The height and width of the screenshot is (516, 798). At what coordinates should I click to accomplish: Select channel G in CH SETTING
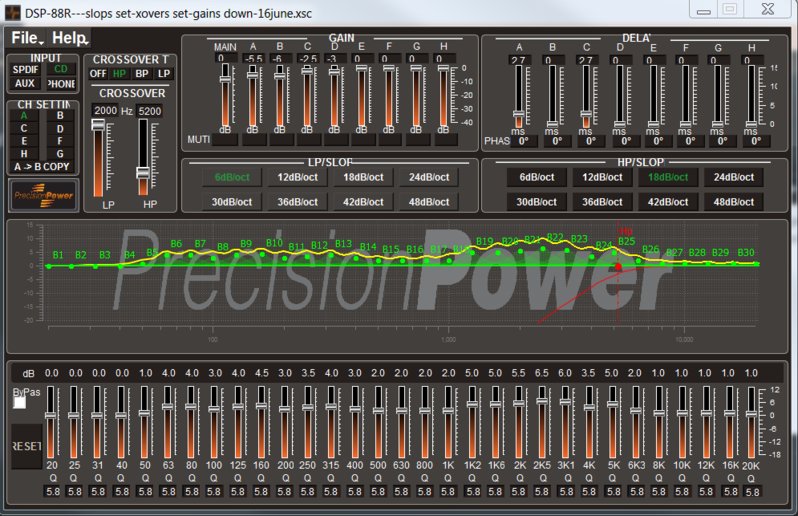pos(60,154)
